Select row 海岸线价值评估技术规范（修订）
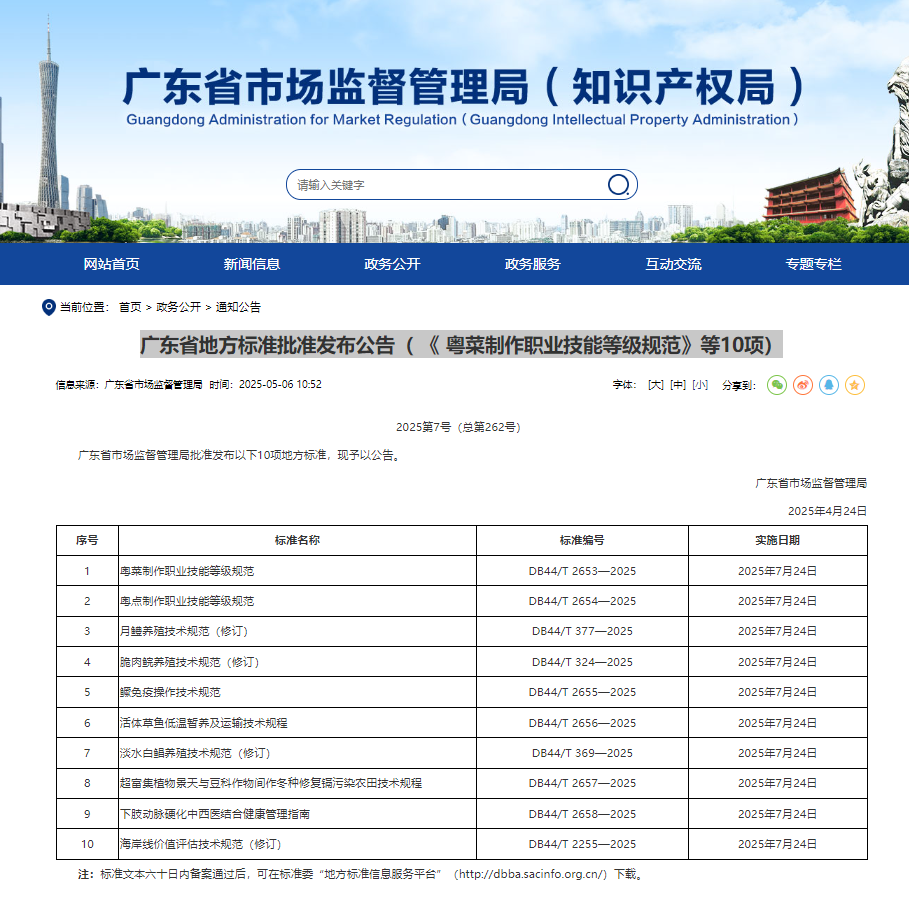 pyautogui.click(x=461, y=844)
